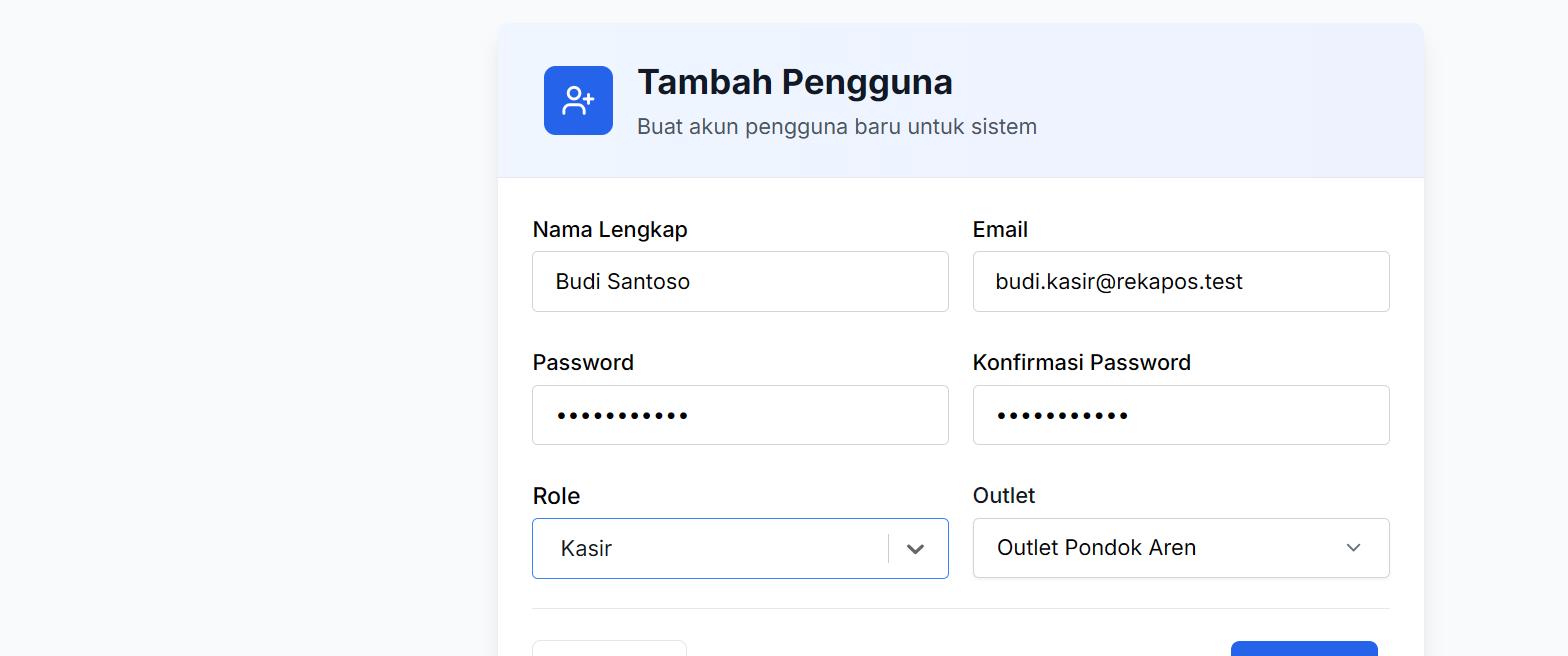The image size is (1568, 656).
Task: Open the Role dropdown showing Kasir
Action: point(740,548)
